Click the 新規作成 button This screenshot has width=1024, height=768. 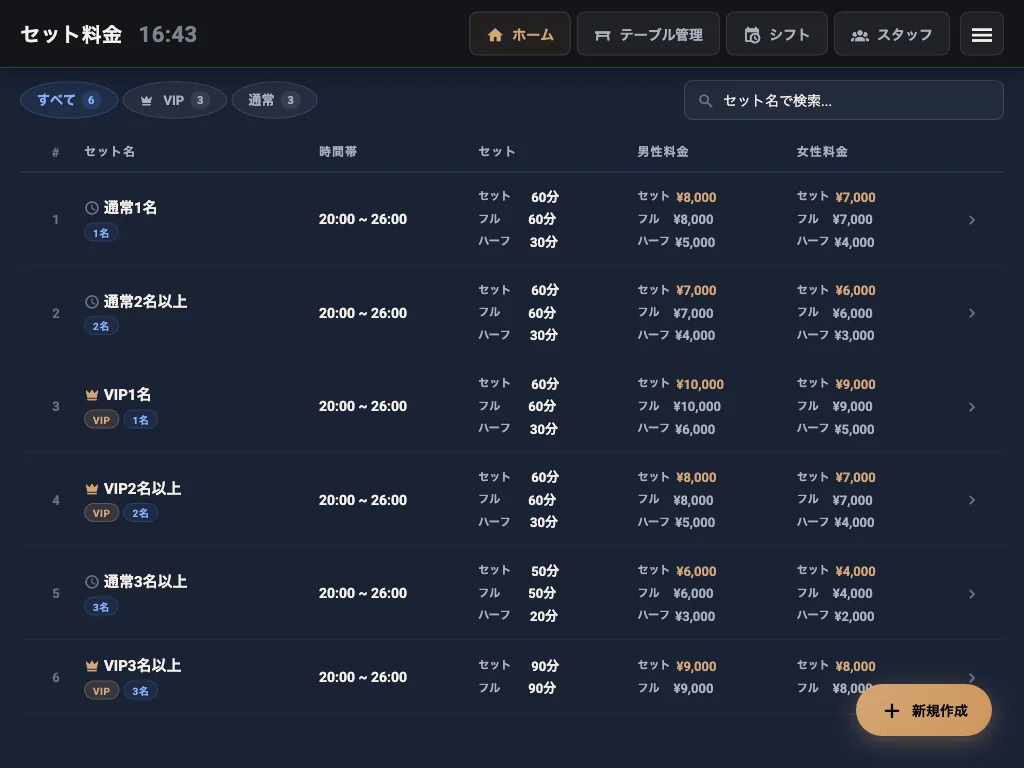click(923, 711)
